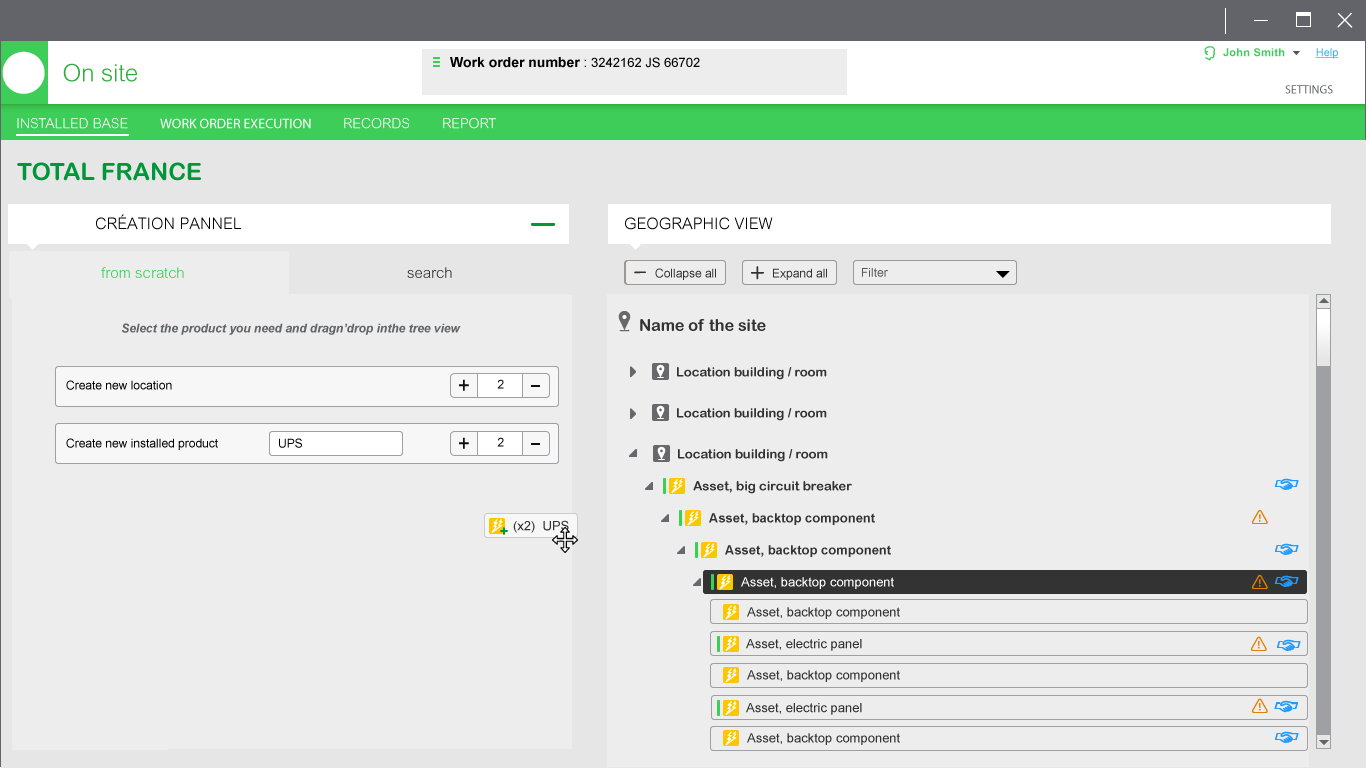This screenshot has width=1366, height=768.
Task: Click the yellow lightning icon of big circuit breaker
Action: (x=677, y=486)
